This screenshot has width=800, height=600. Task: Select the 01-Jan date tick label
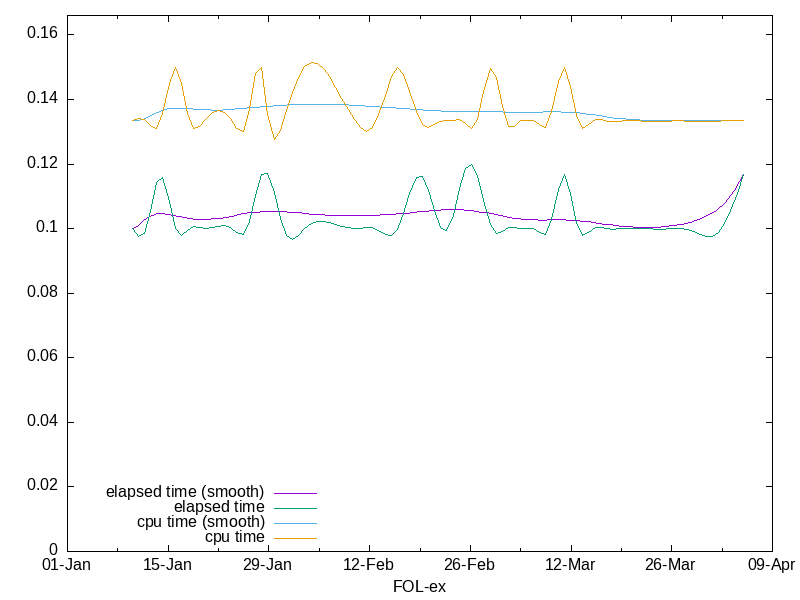pyautogui.click(x=67, y=565)
